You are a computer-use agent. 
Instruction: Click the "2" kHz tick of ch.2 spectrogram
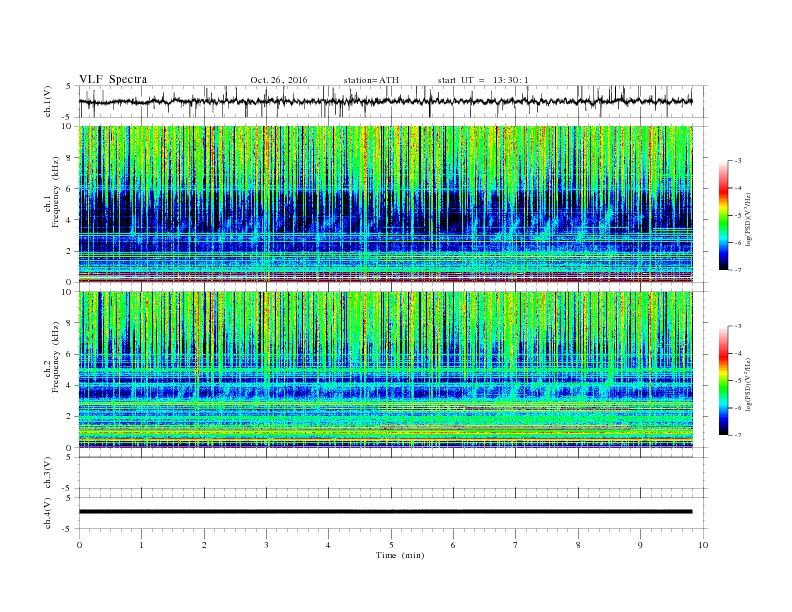[x=69, y=417]
